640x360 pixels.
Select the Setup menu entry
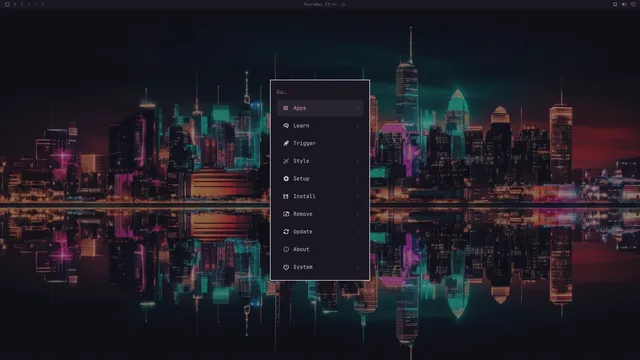pos(320,179)
